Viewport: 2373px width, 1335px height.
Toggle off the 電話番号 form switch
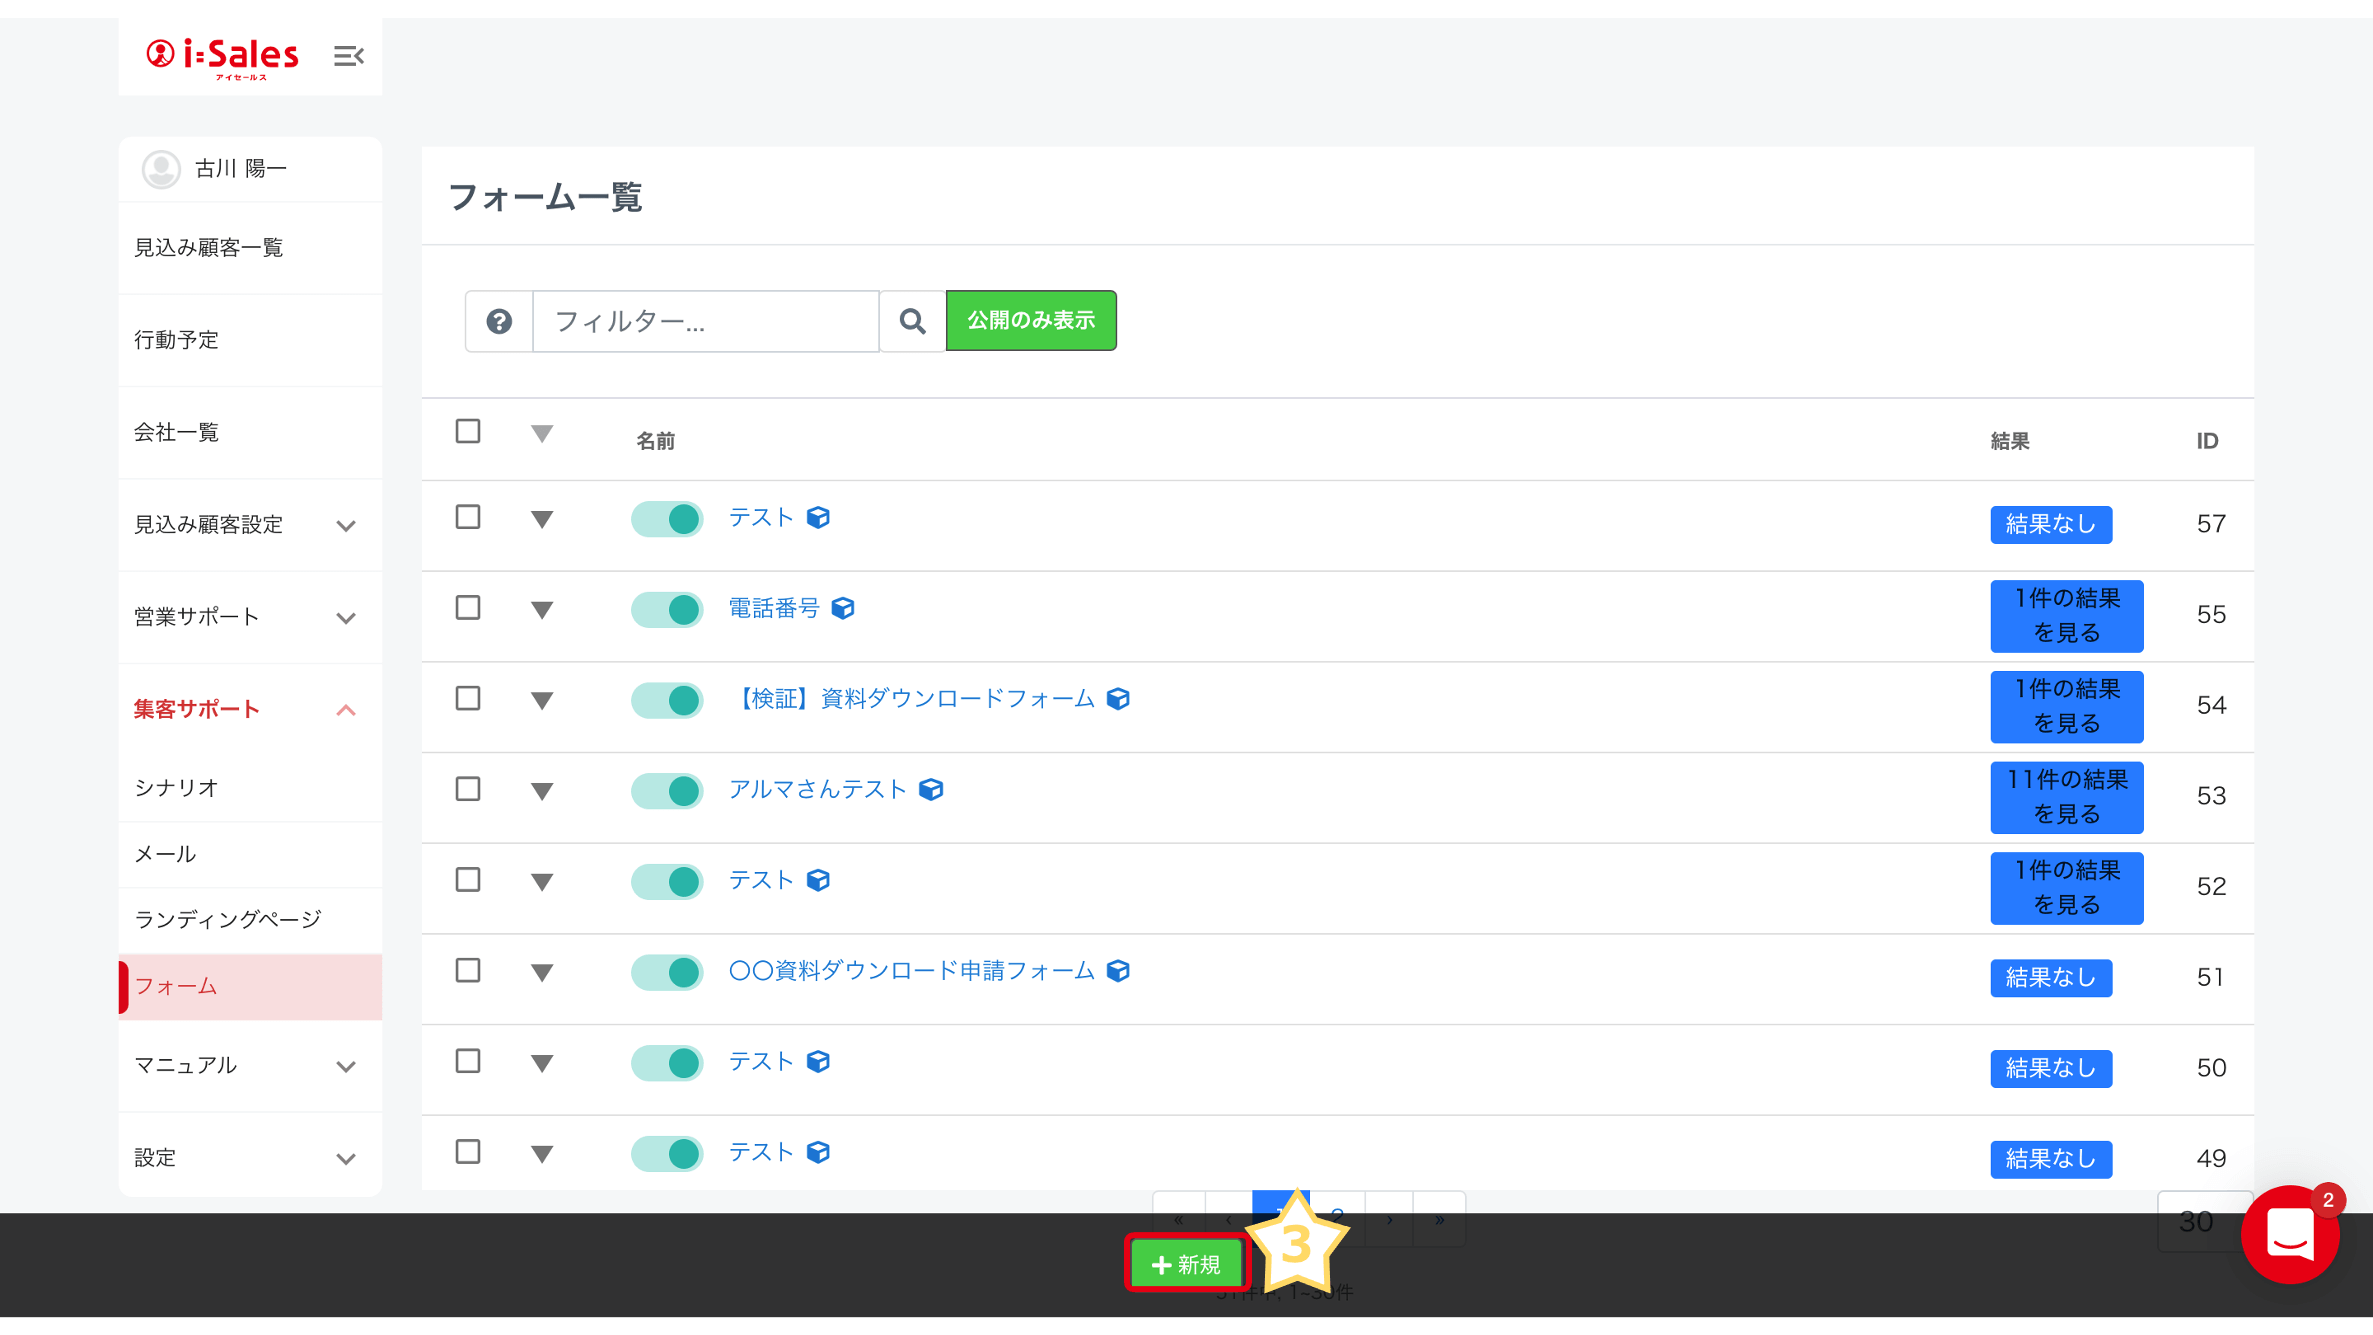coord(667,609)
